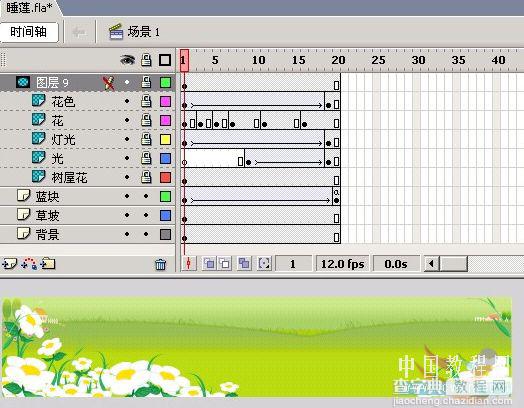Click the Insert Layer Folder icon
524x408 pixels.
click(x=48, y=264)
